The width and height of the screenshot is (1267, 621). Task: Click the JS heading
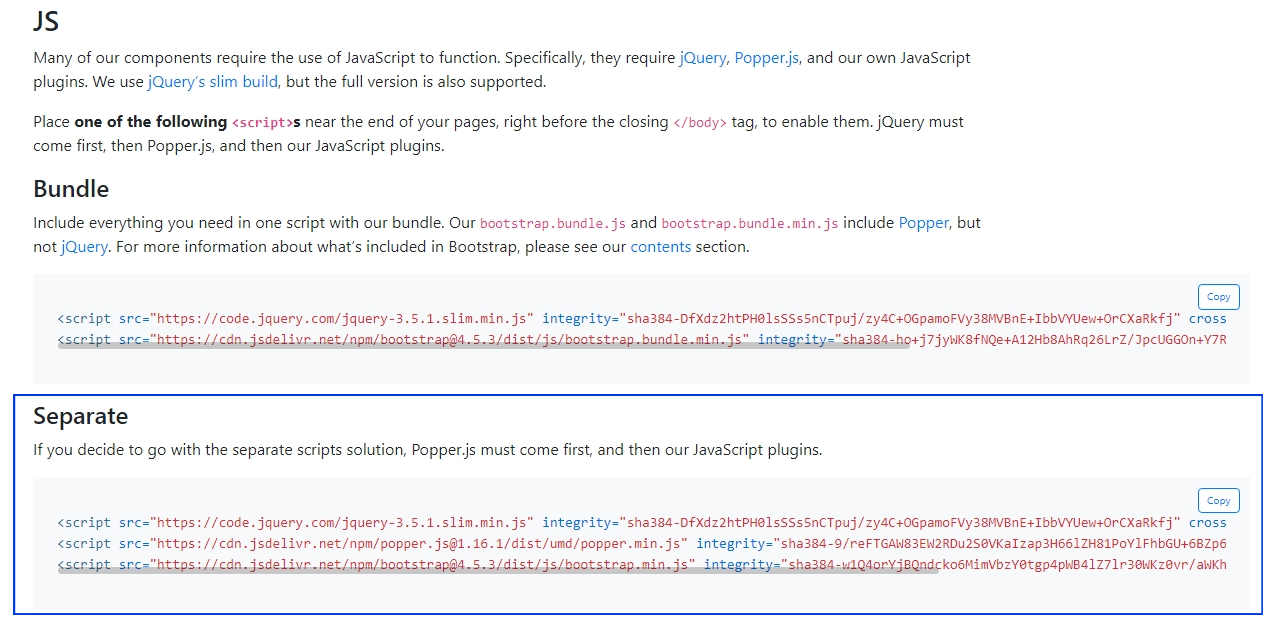[48, 20]
